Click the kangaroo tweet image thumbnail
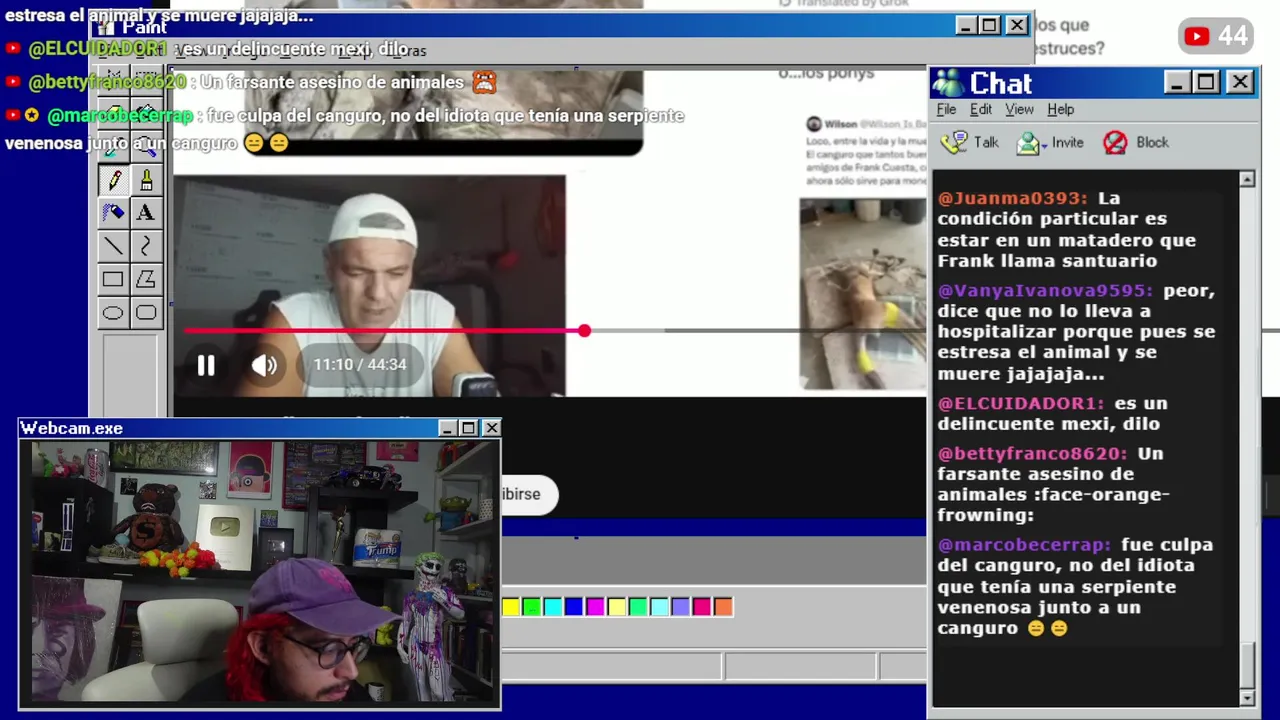Viewport: 1280px width, 720px height. click(863, 293)
